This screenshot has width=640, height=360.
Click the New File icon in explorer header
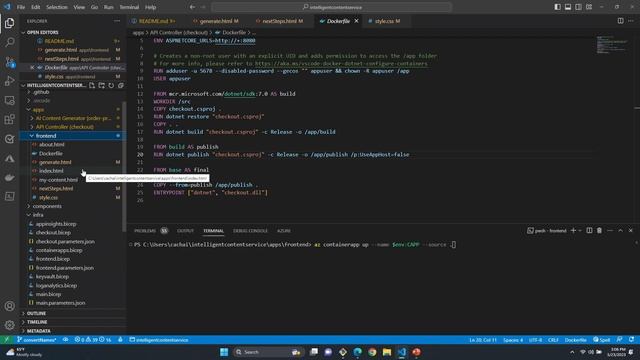click(x=92, y=85)
